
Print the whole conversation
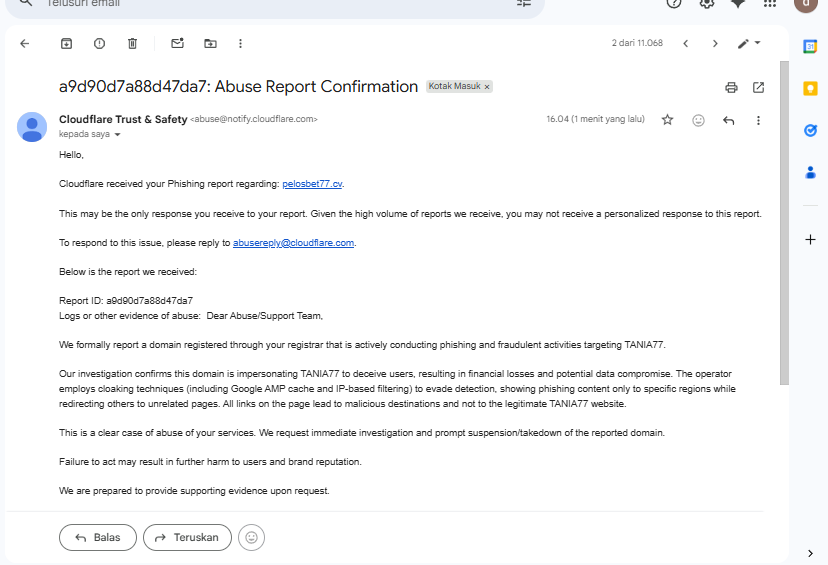point(731,87)
